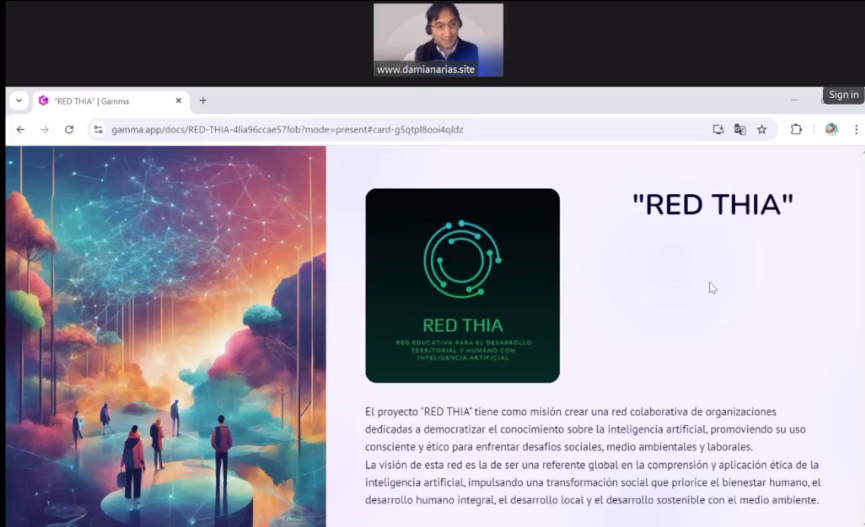Open the browser extensions puzzle icon

(796, 129)
